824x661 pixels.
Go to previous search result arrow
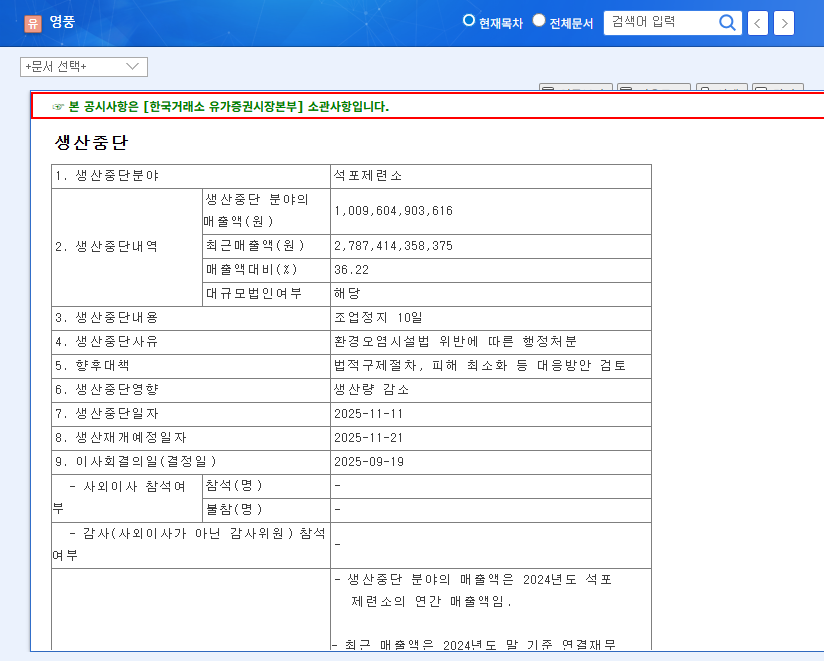click(757, 23)
